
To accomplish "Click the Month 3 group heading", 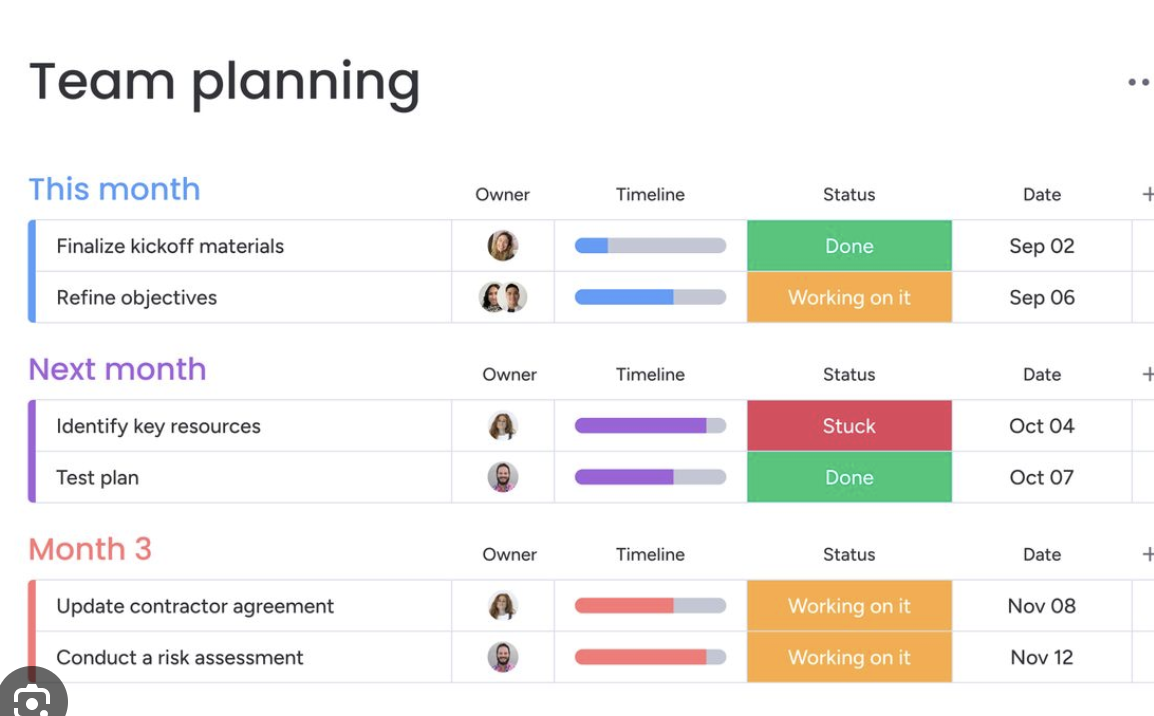I will click(x=90, y=549).
